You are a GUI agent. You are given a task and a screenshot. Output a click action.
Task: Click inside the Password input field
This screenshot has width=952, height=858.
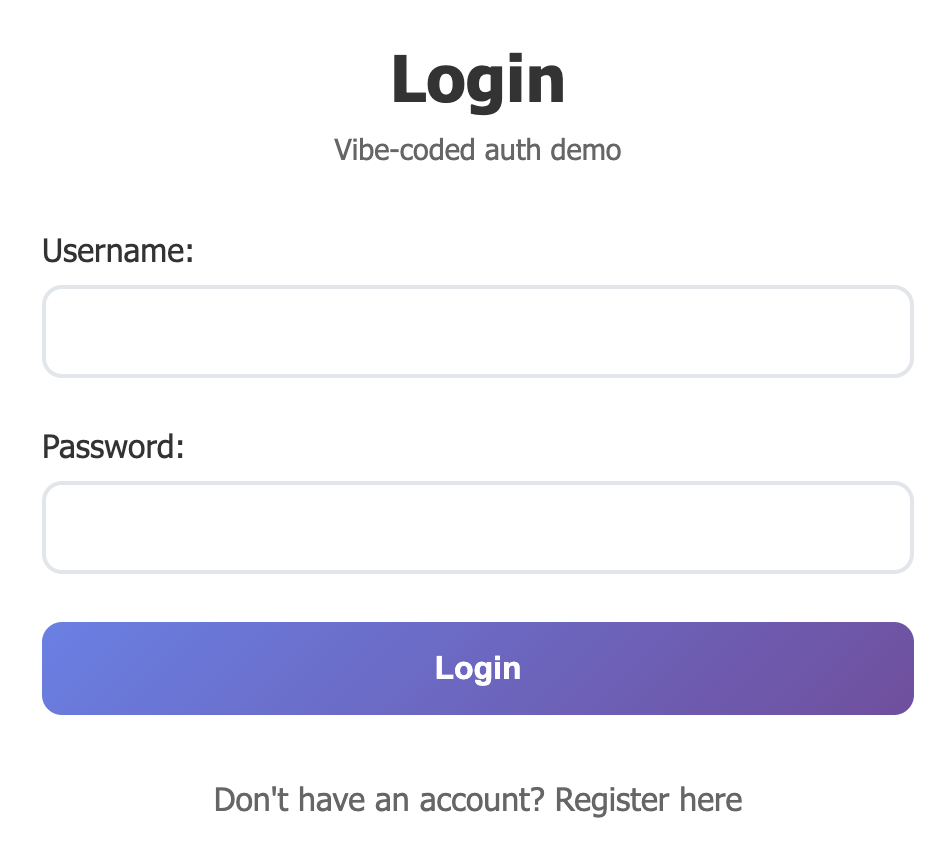477,527
